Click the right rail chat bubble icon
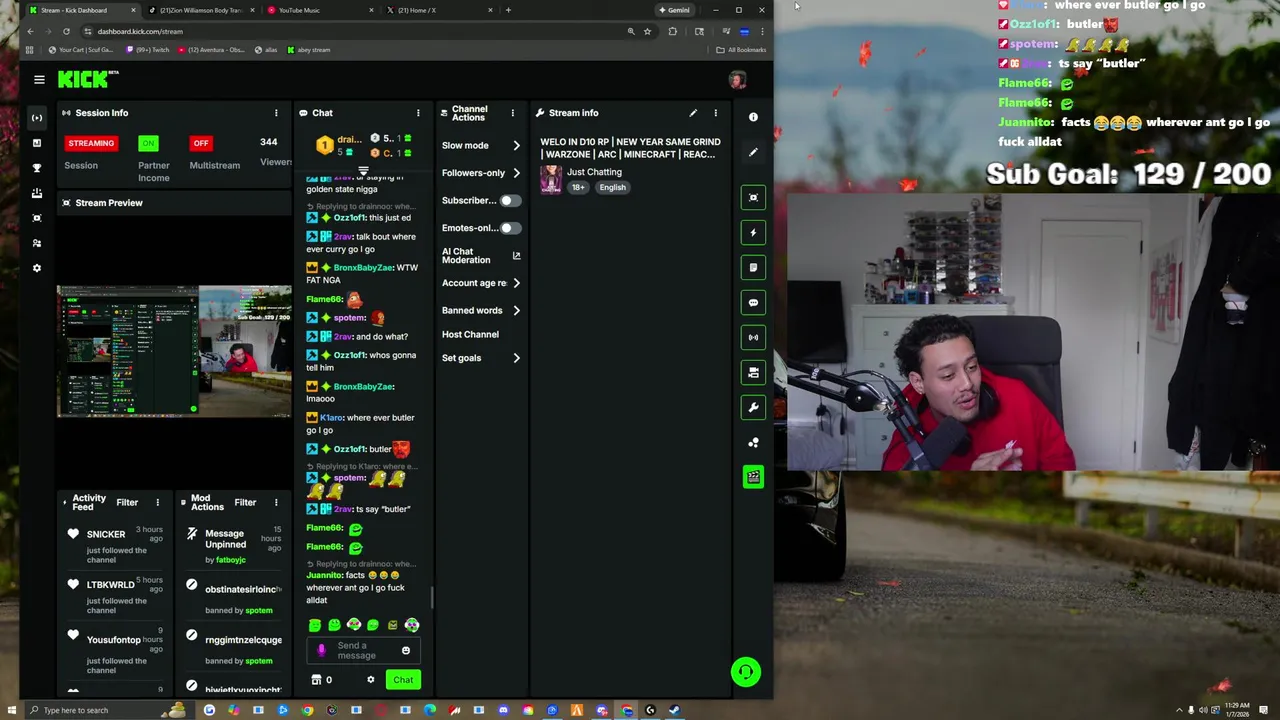 click(x=753, y=302)
